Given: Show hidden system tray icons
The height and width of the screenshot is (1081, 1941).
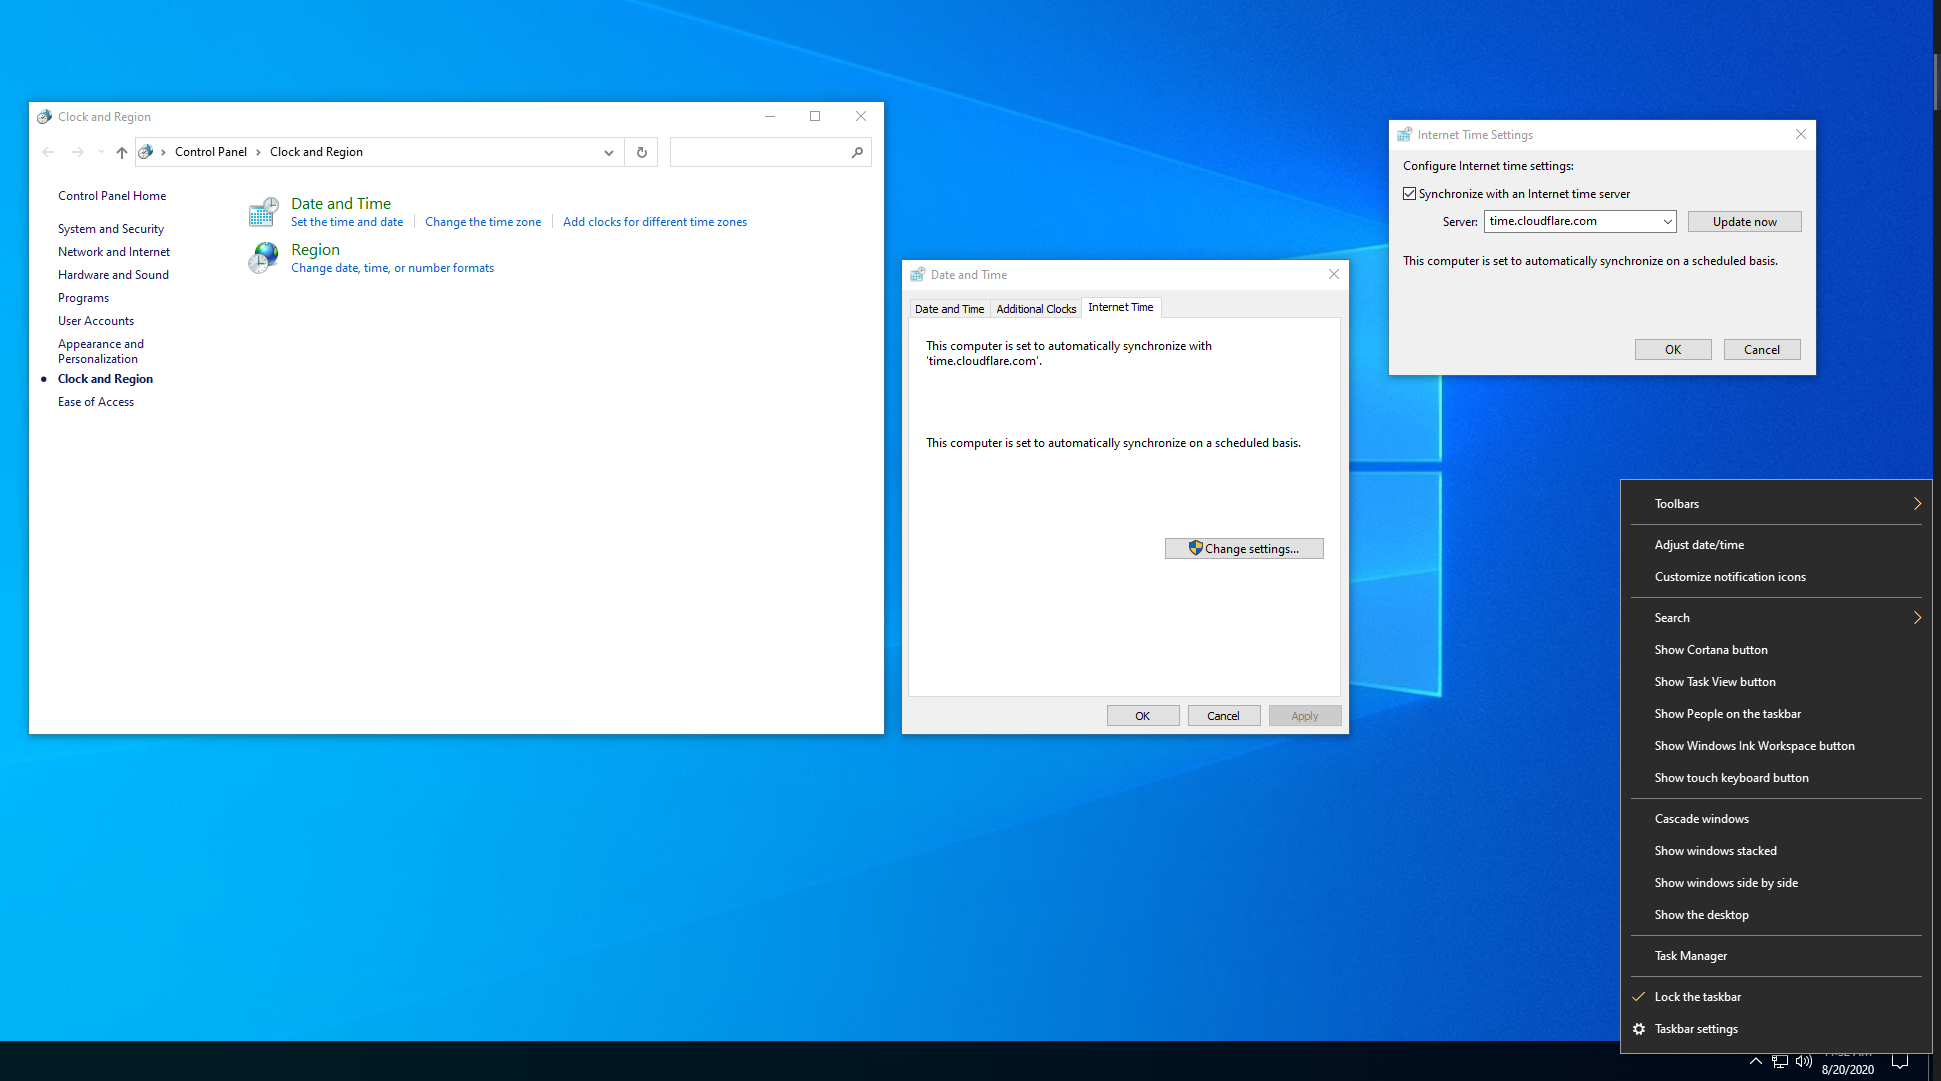Looking at the screenshot, I should coord(1756,1062).
